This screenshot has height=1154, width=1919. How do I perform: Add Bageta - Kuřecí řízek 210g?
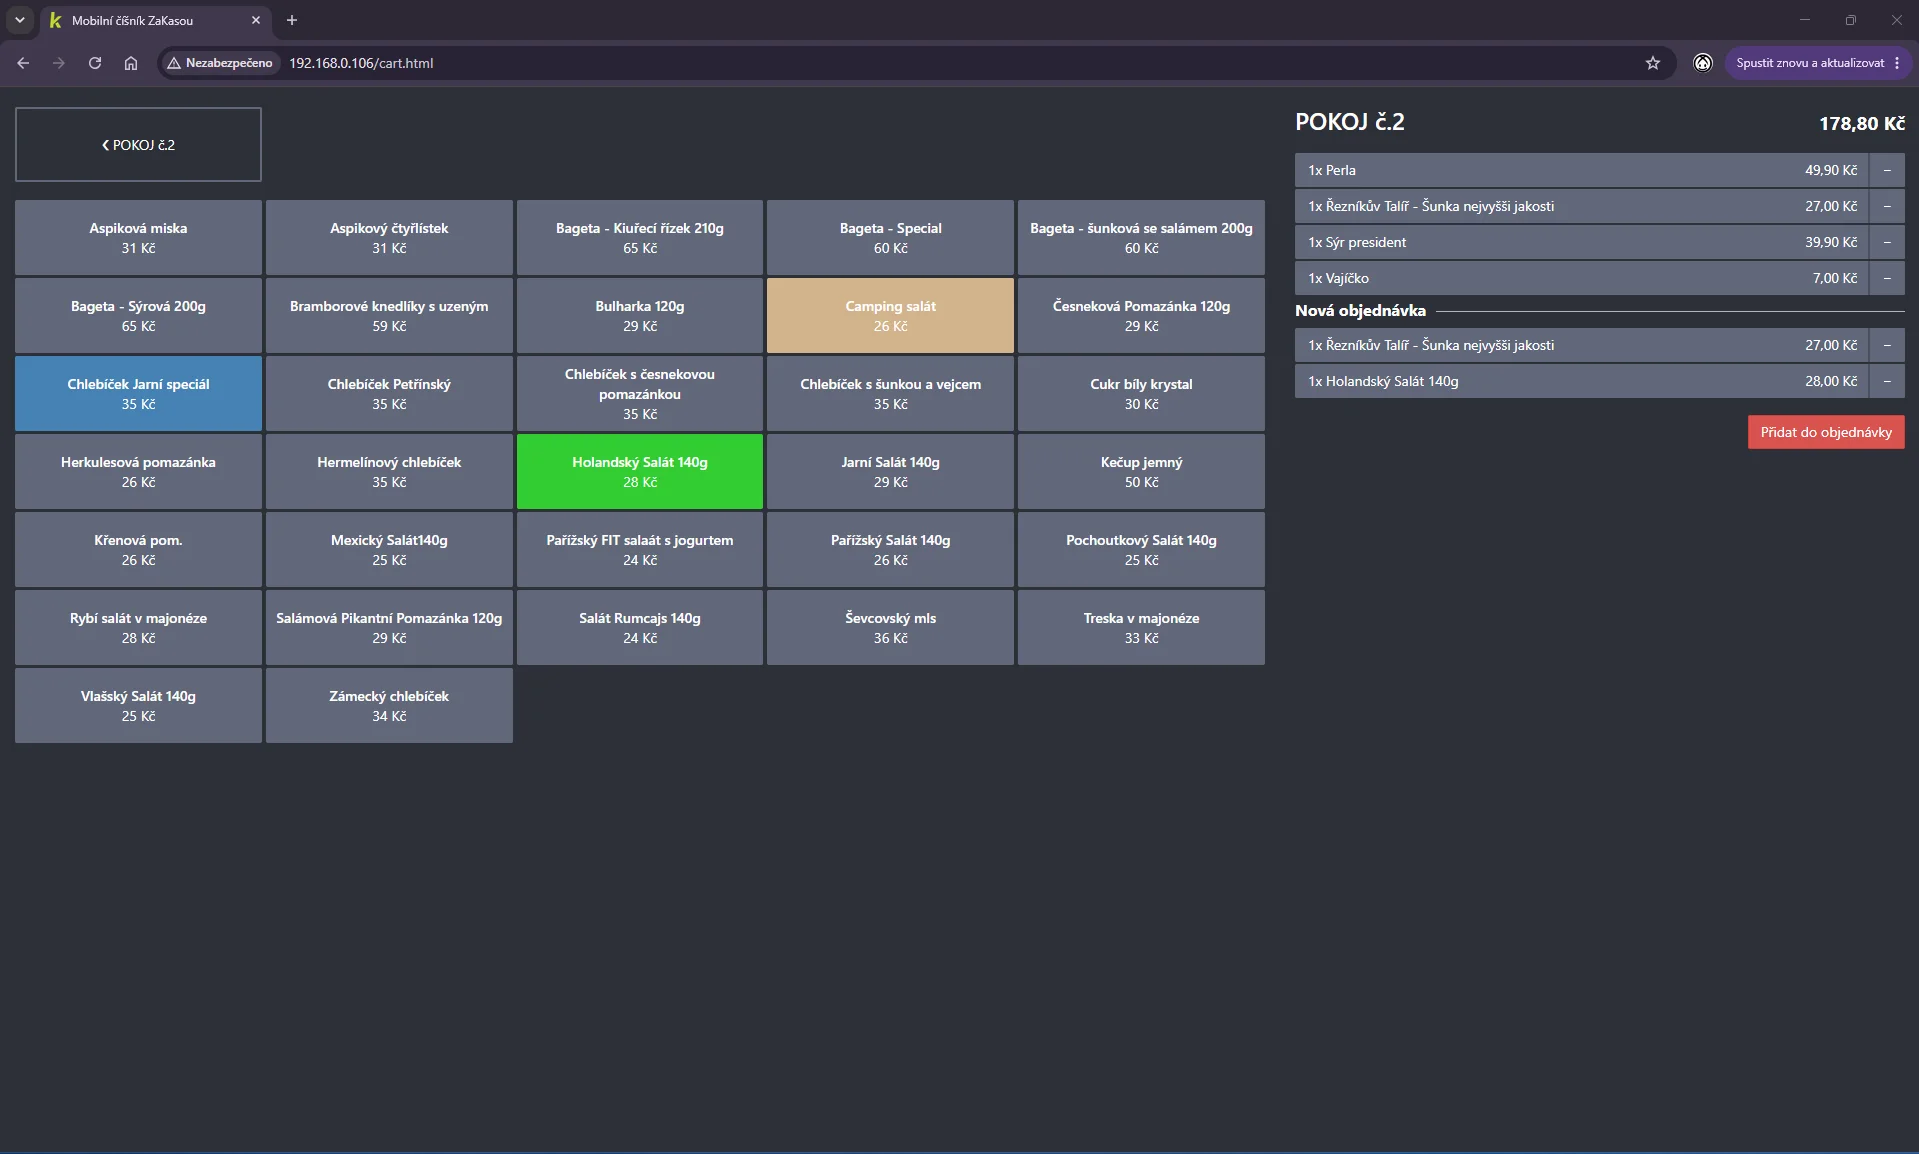640,238
